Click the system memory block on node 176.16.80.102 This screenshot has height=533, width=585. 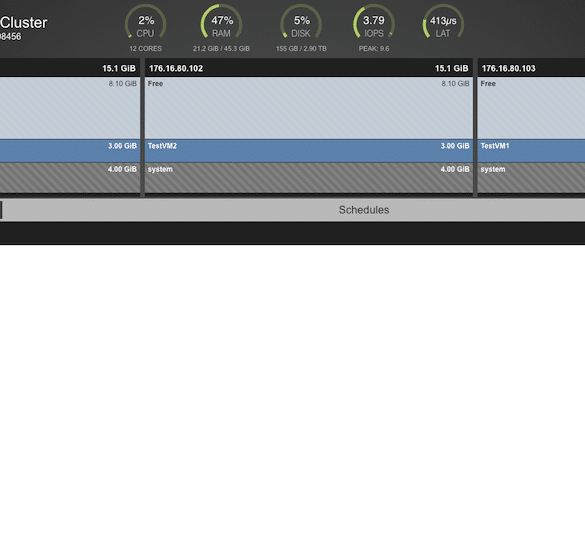(309, 178)
